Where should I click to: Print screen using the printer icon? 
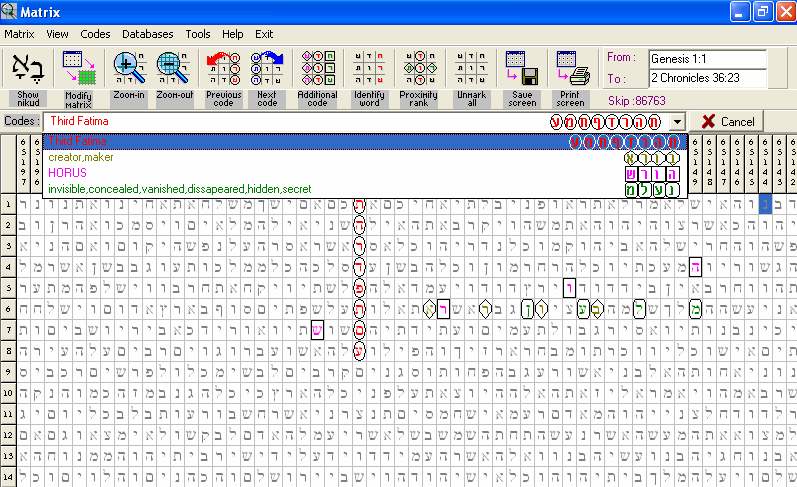click(571, 68)
